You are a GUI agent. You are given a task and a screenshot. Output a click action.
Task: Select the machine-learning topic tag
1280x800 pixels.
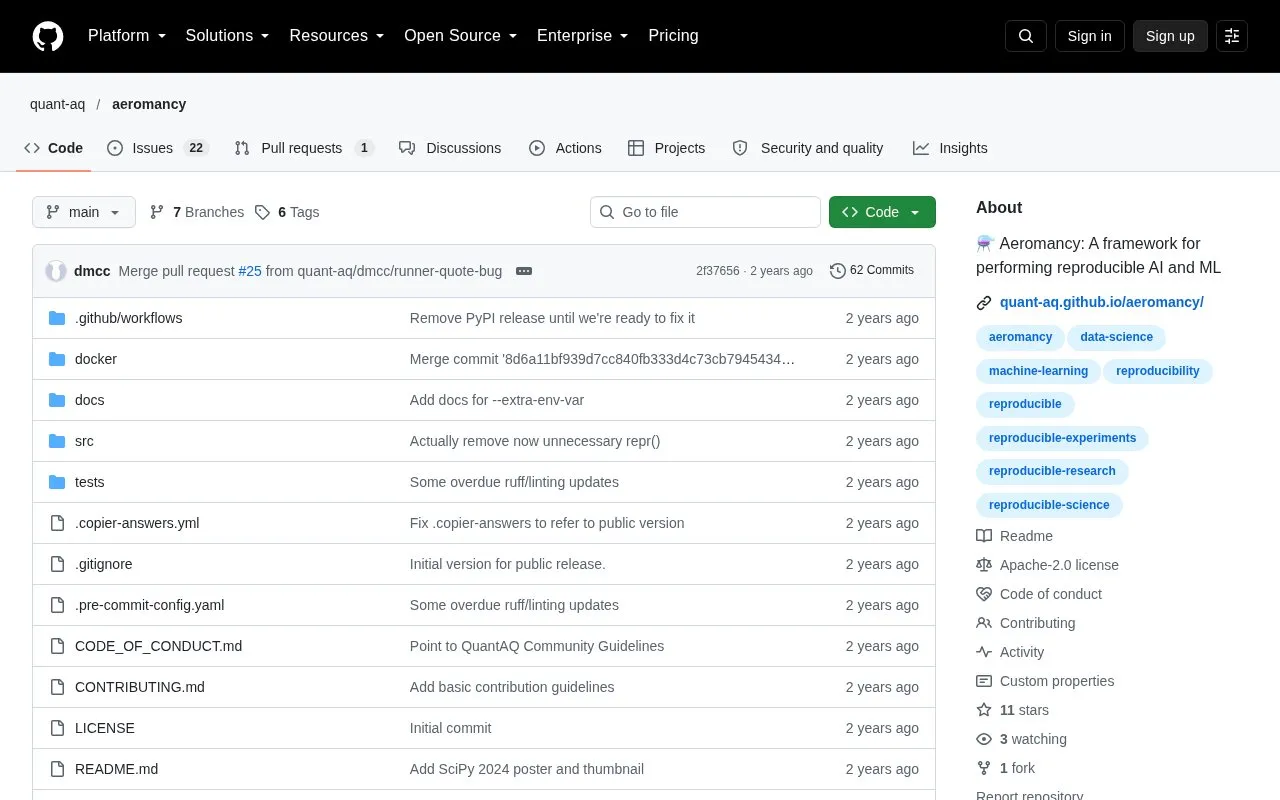tap(1038, 371)
